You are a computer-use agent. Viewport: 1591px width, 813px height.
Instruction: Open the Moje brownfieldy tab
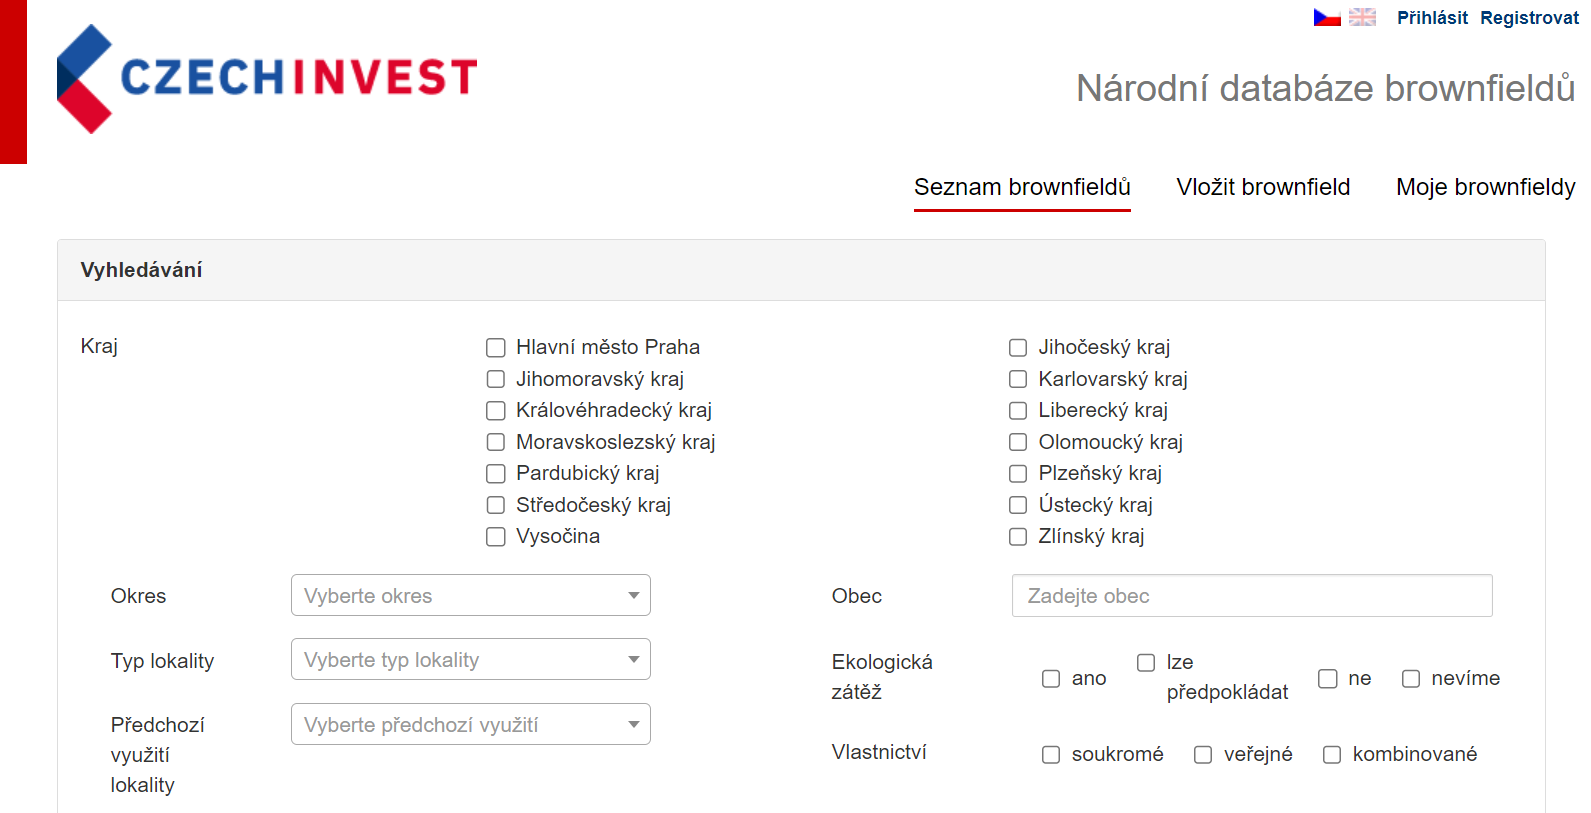pyautogui.click(x=1485, y=187)
